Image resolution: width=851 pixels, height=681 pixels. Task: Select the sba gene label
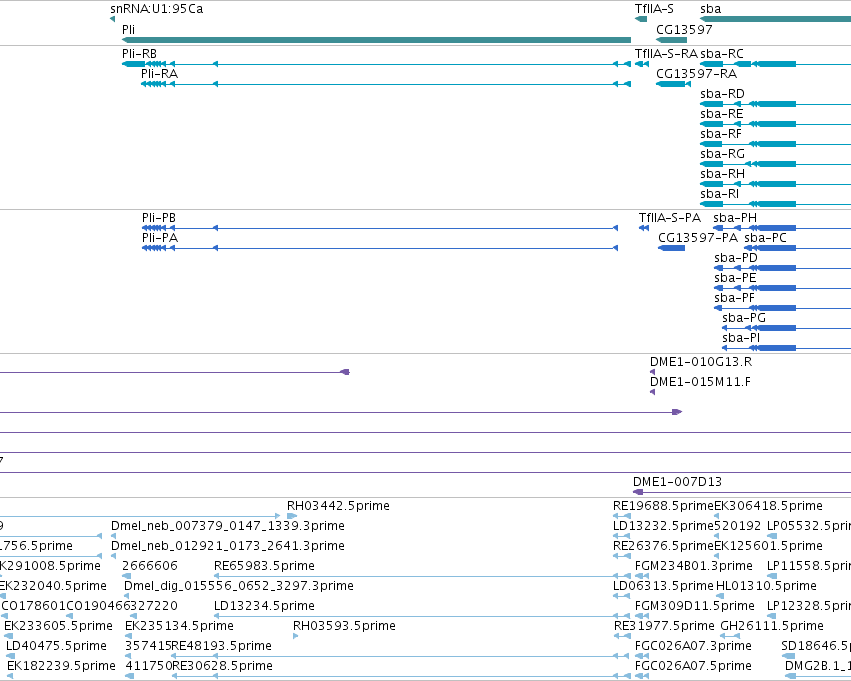pos(710,9)
